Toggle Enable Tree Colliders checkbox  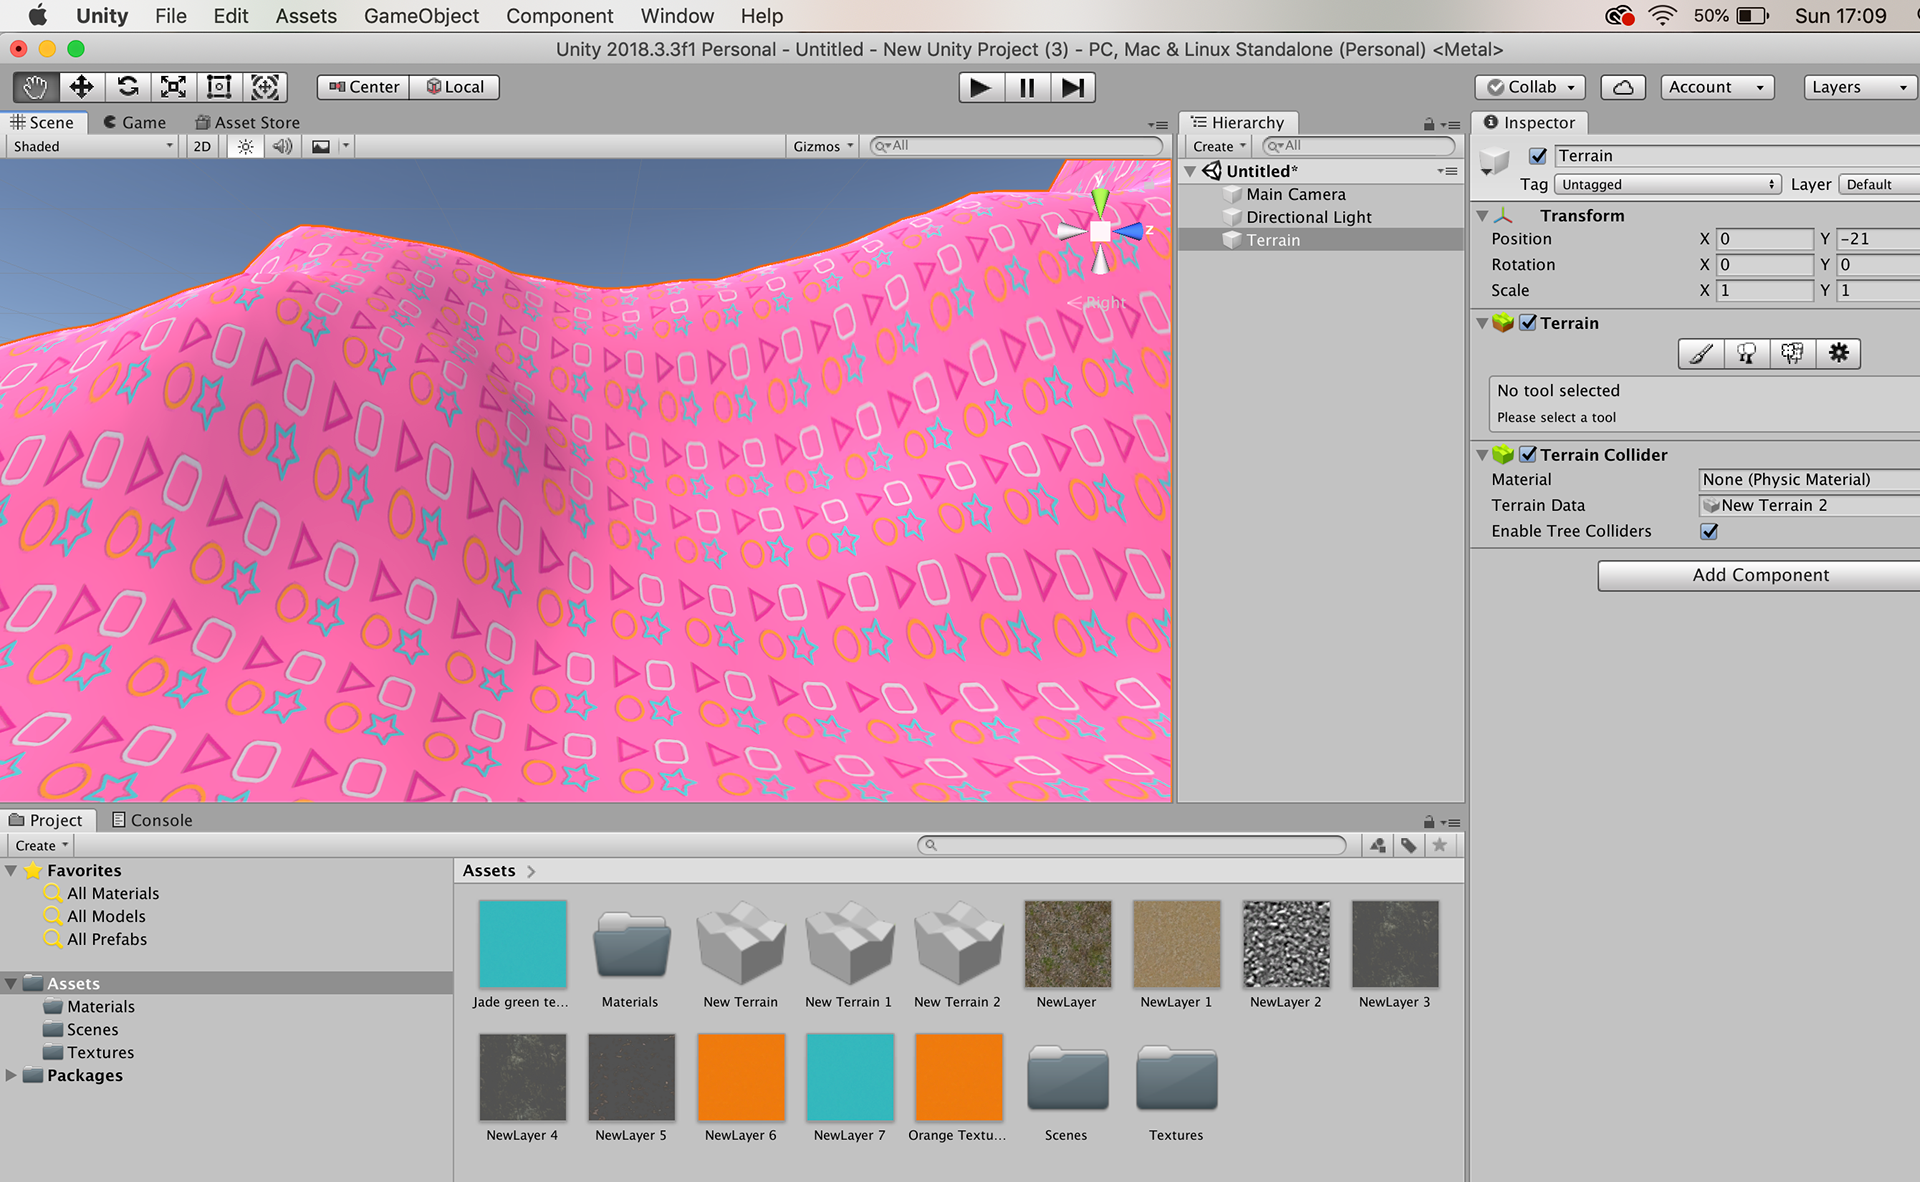point(1709,531)
